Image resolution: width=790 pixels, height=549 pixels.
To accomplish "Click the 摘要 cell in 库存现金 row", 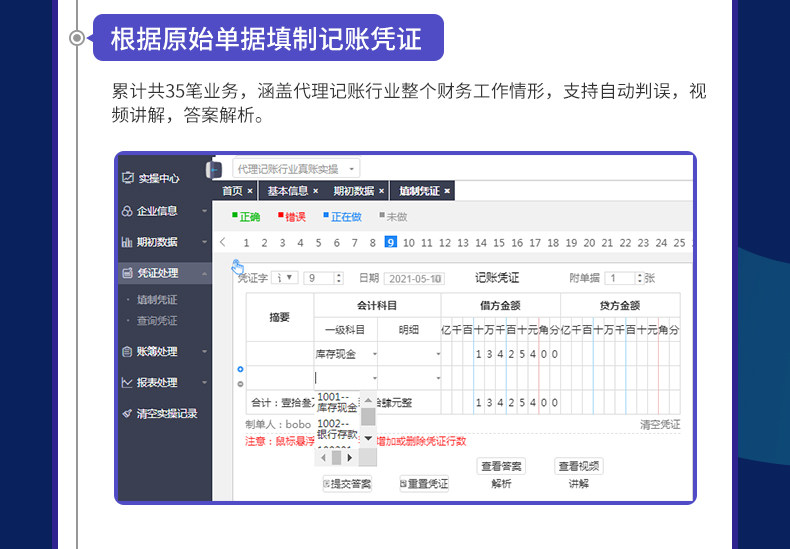I will [x=280, y=354].
